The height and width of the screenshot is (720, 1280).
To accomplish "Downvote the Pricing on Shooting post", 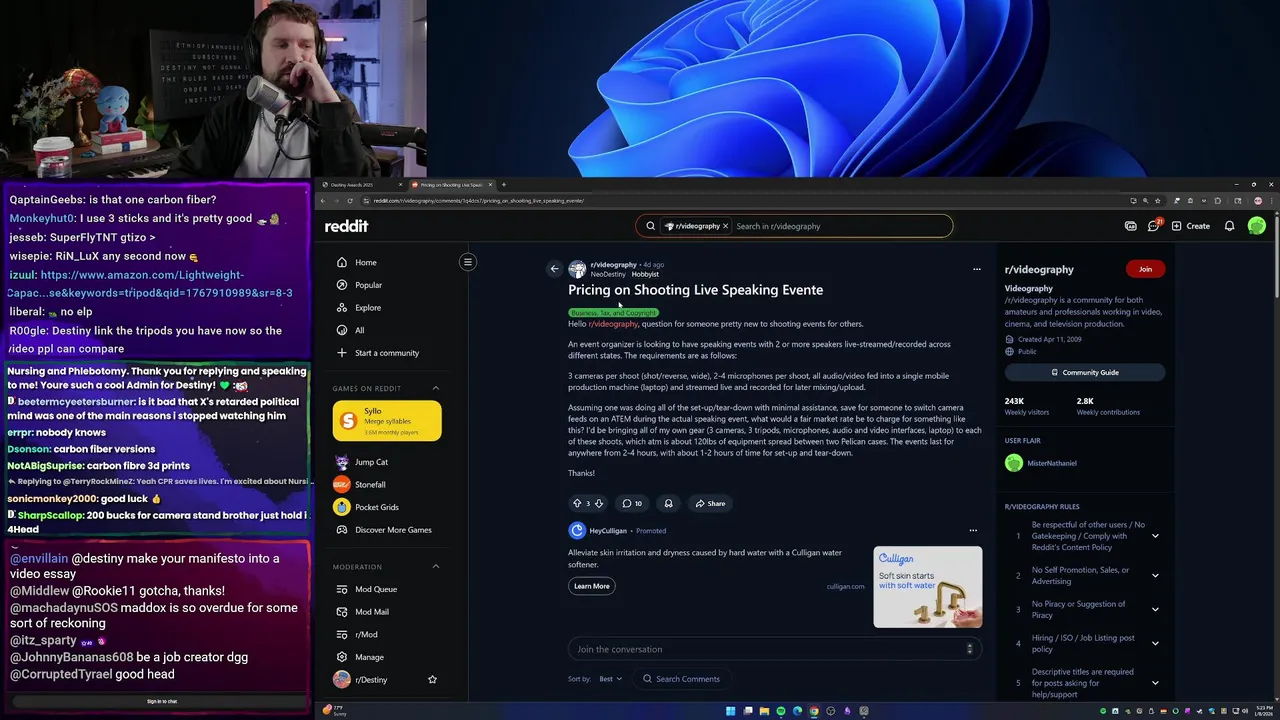I will [599, 503].
